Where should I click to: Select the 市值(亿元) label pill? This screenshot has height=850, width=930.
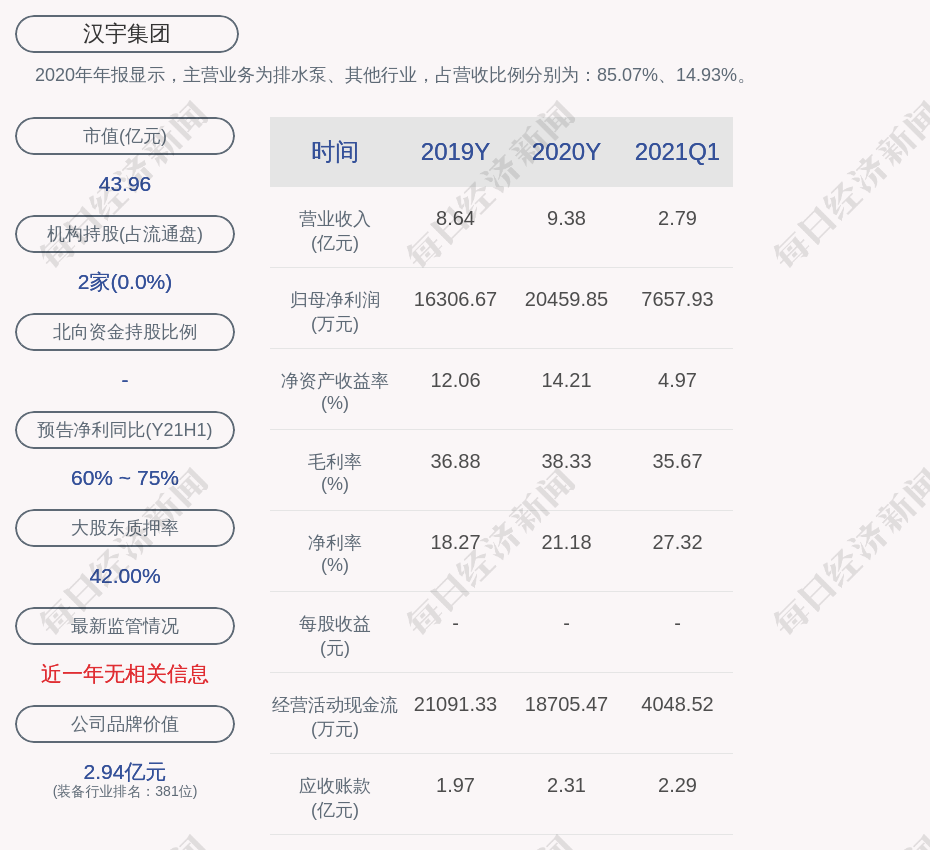tap(125, 136)
